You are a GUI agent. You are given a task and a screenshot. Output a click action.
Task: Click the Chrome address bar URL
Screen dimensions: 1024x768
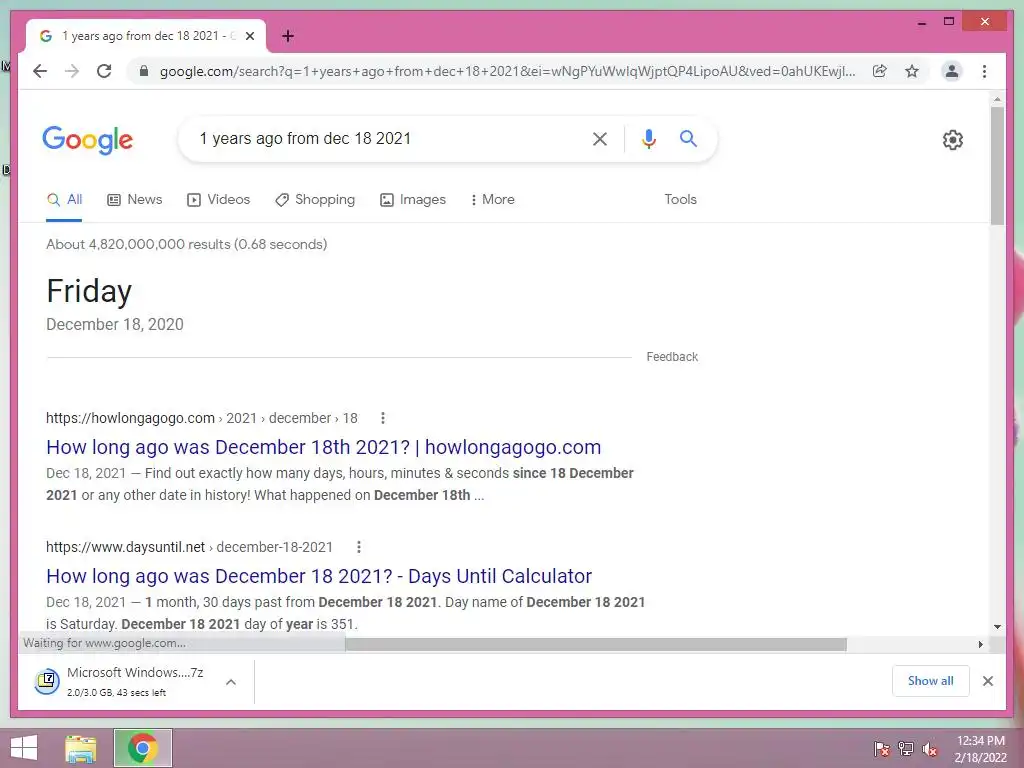507,71
